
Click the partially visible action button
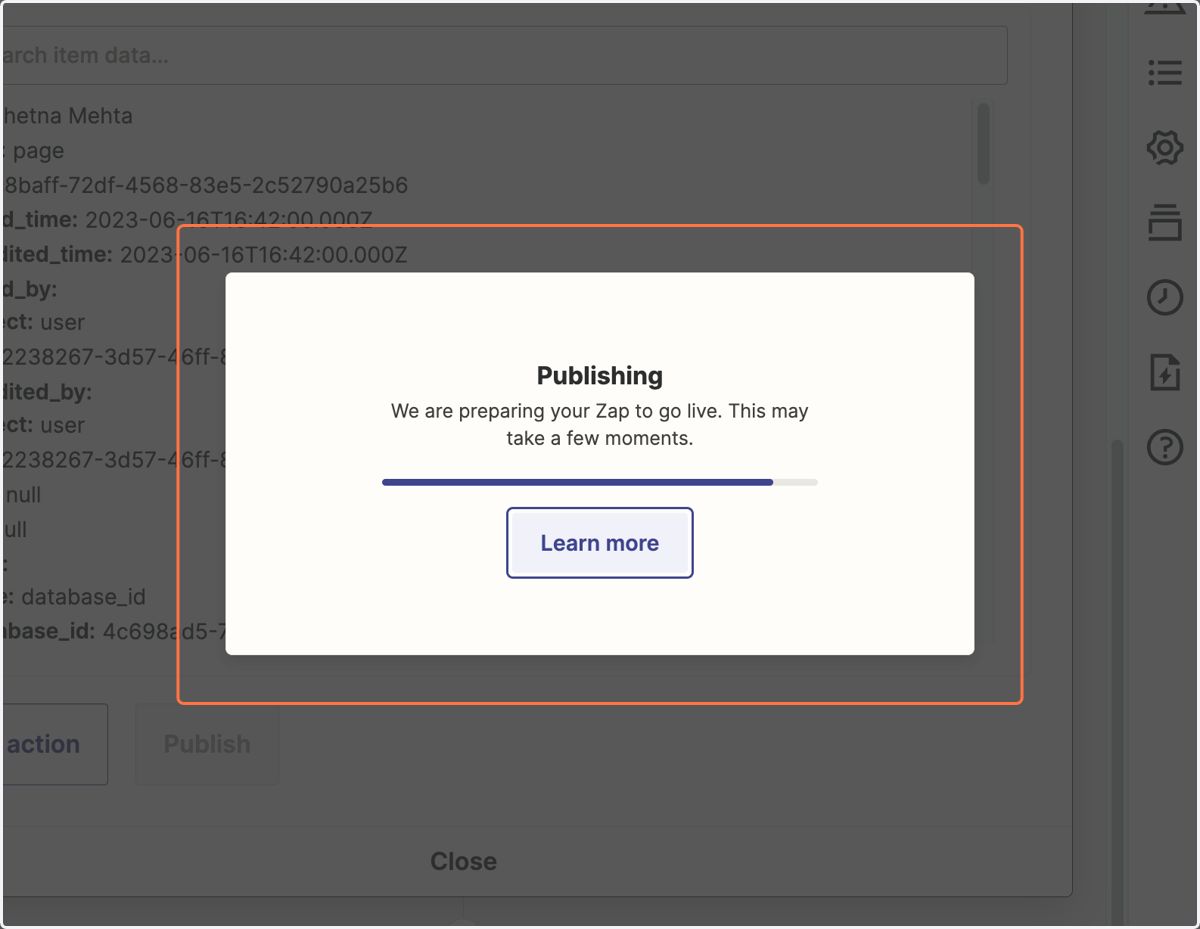[53, 744]
